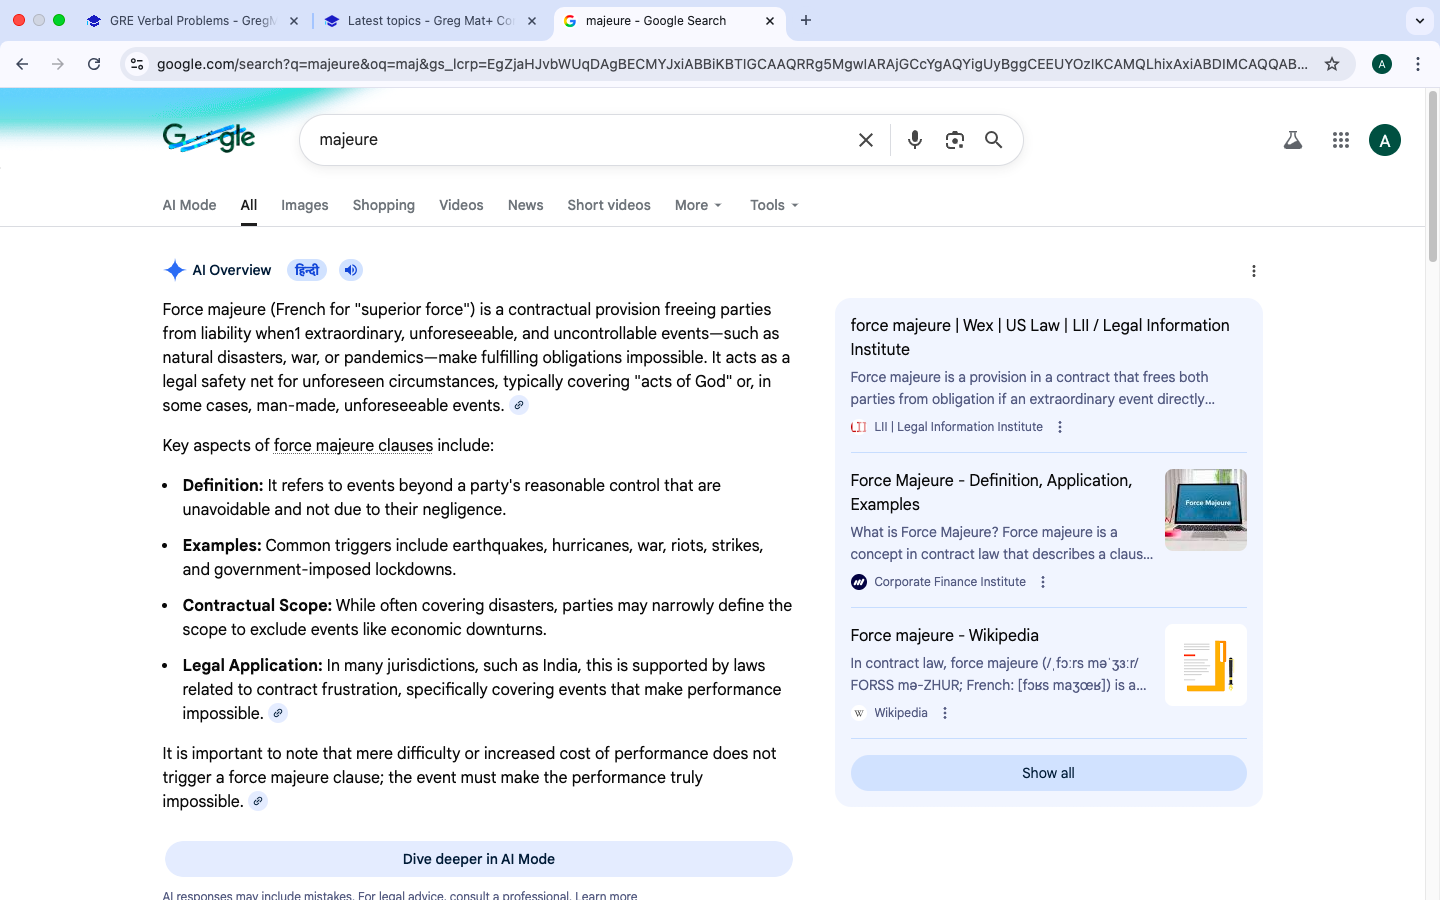The image size is (1440, 900).
Task: Reload the current page
Action: [94, 64]
